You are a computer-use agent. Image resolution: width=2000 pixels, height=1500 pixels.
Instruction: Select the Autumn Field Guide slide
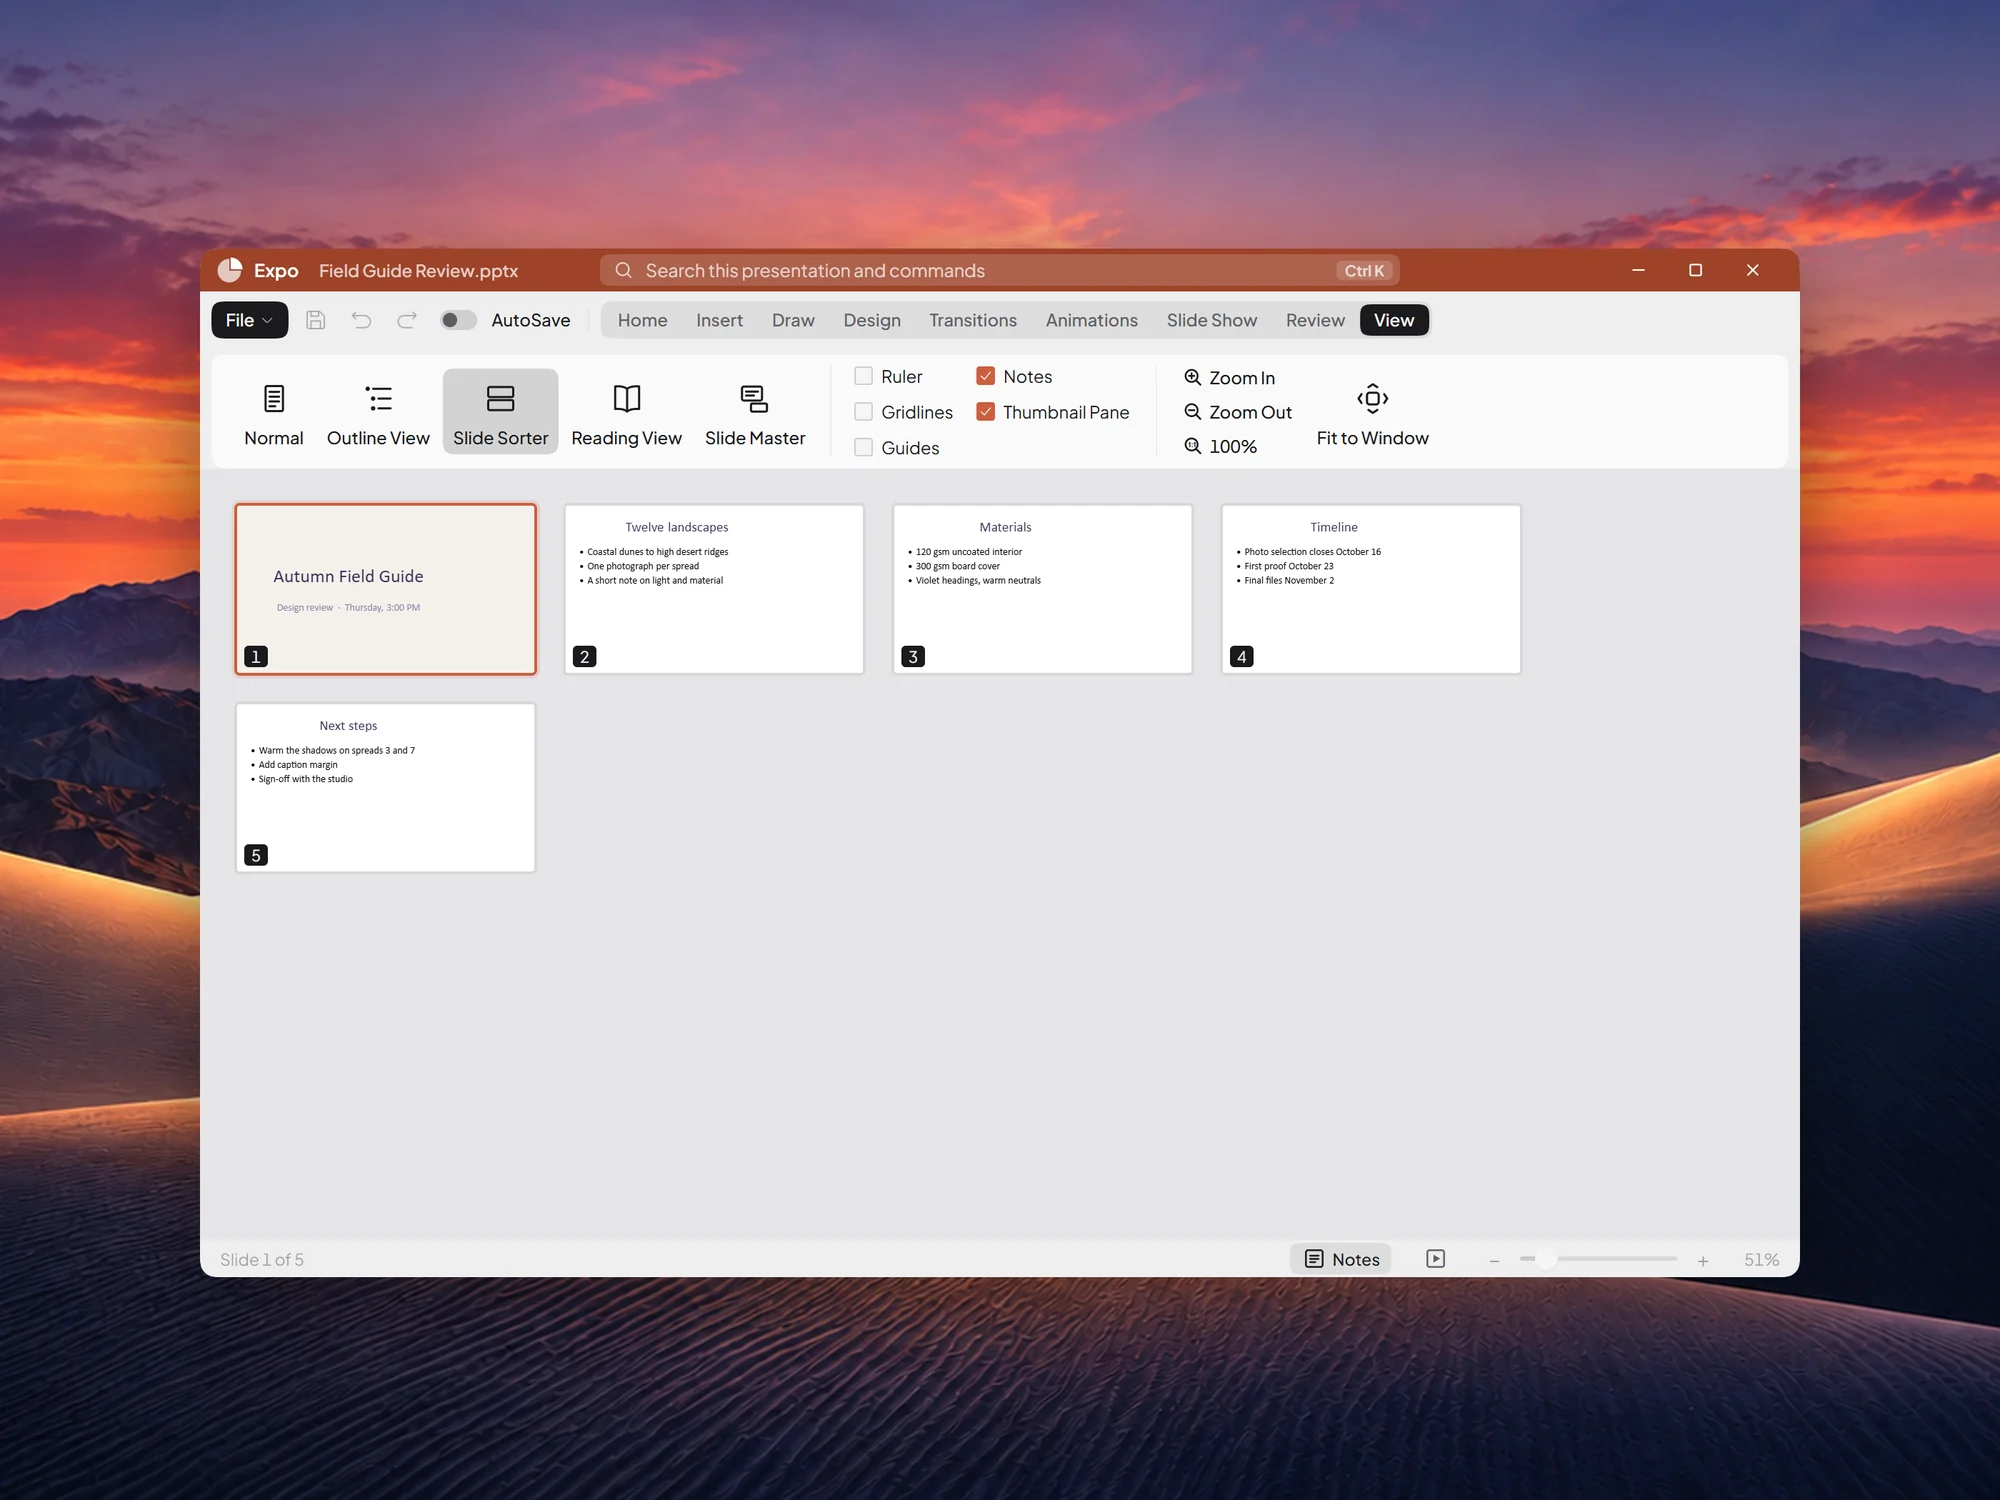click(385, 589)
